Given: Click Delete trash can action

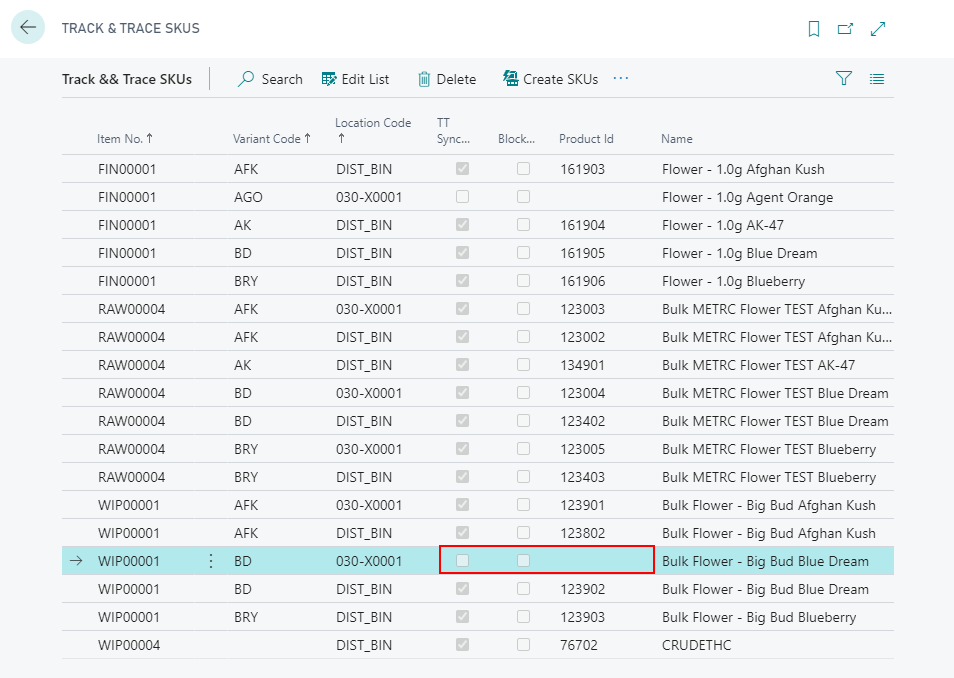Looking at the screenshot, I should 447,79.
